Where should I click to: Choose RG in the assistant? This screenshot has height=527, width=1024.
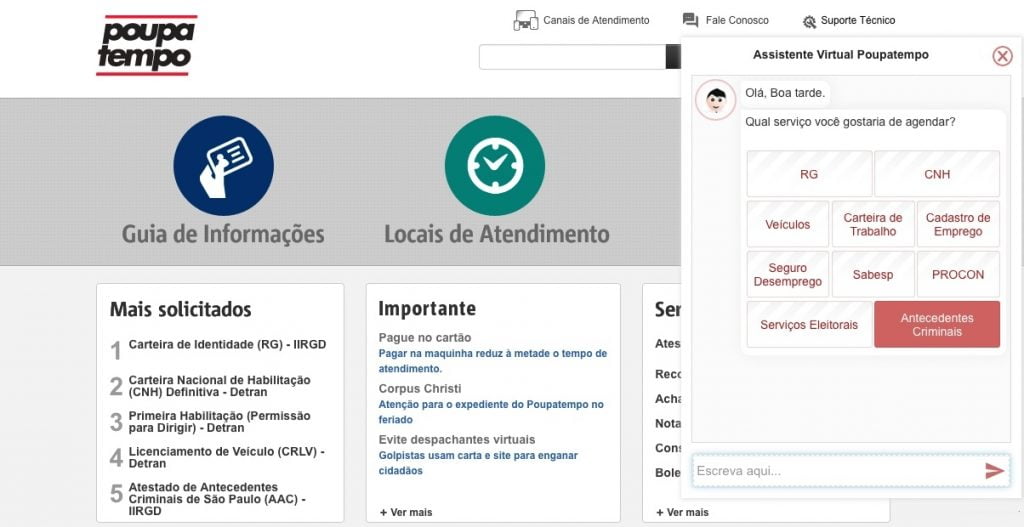[809, 174]
